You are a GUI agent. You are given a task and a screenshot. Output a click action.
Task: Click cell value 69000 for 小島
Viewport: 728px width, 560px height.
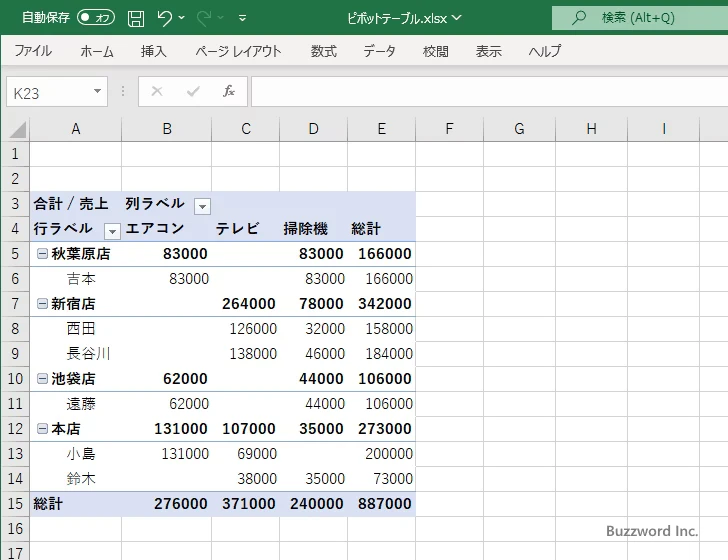[x=257, y=454]
